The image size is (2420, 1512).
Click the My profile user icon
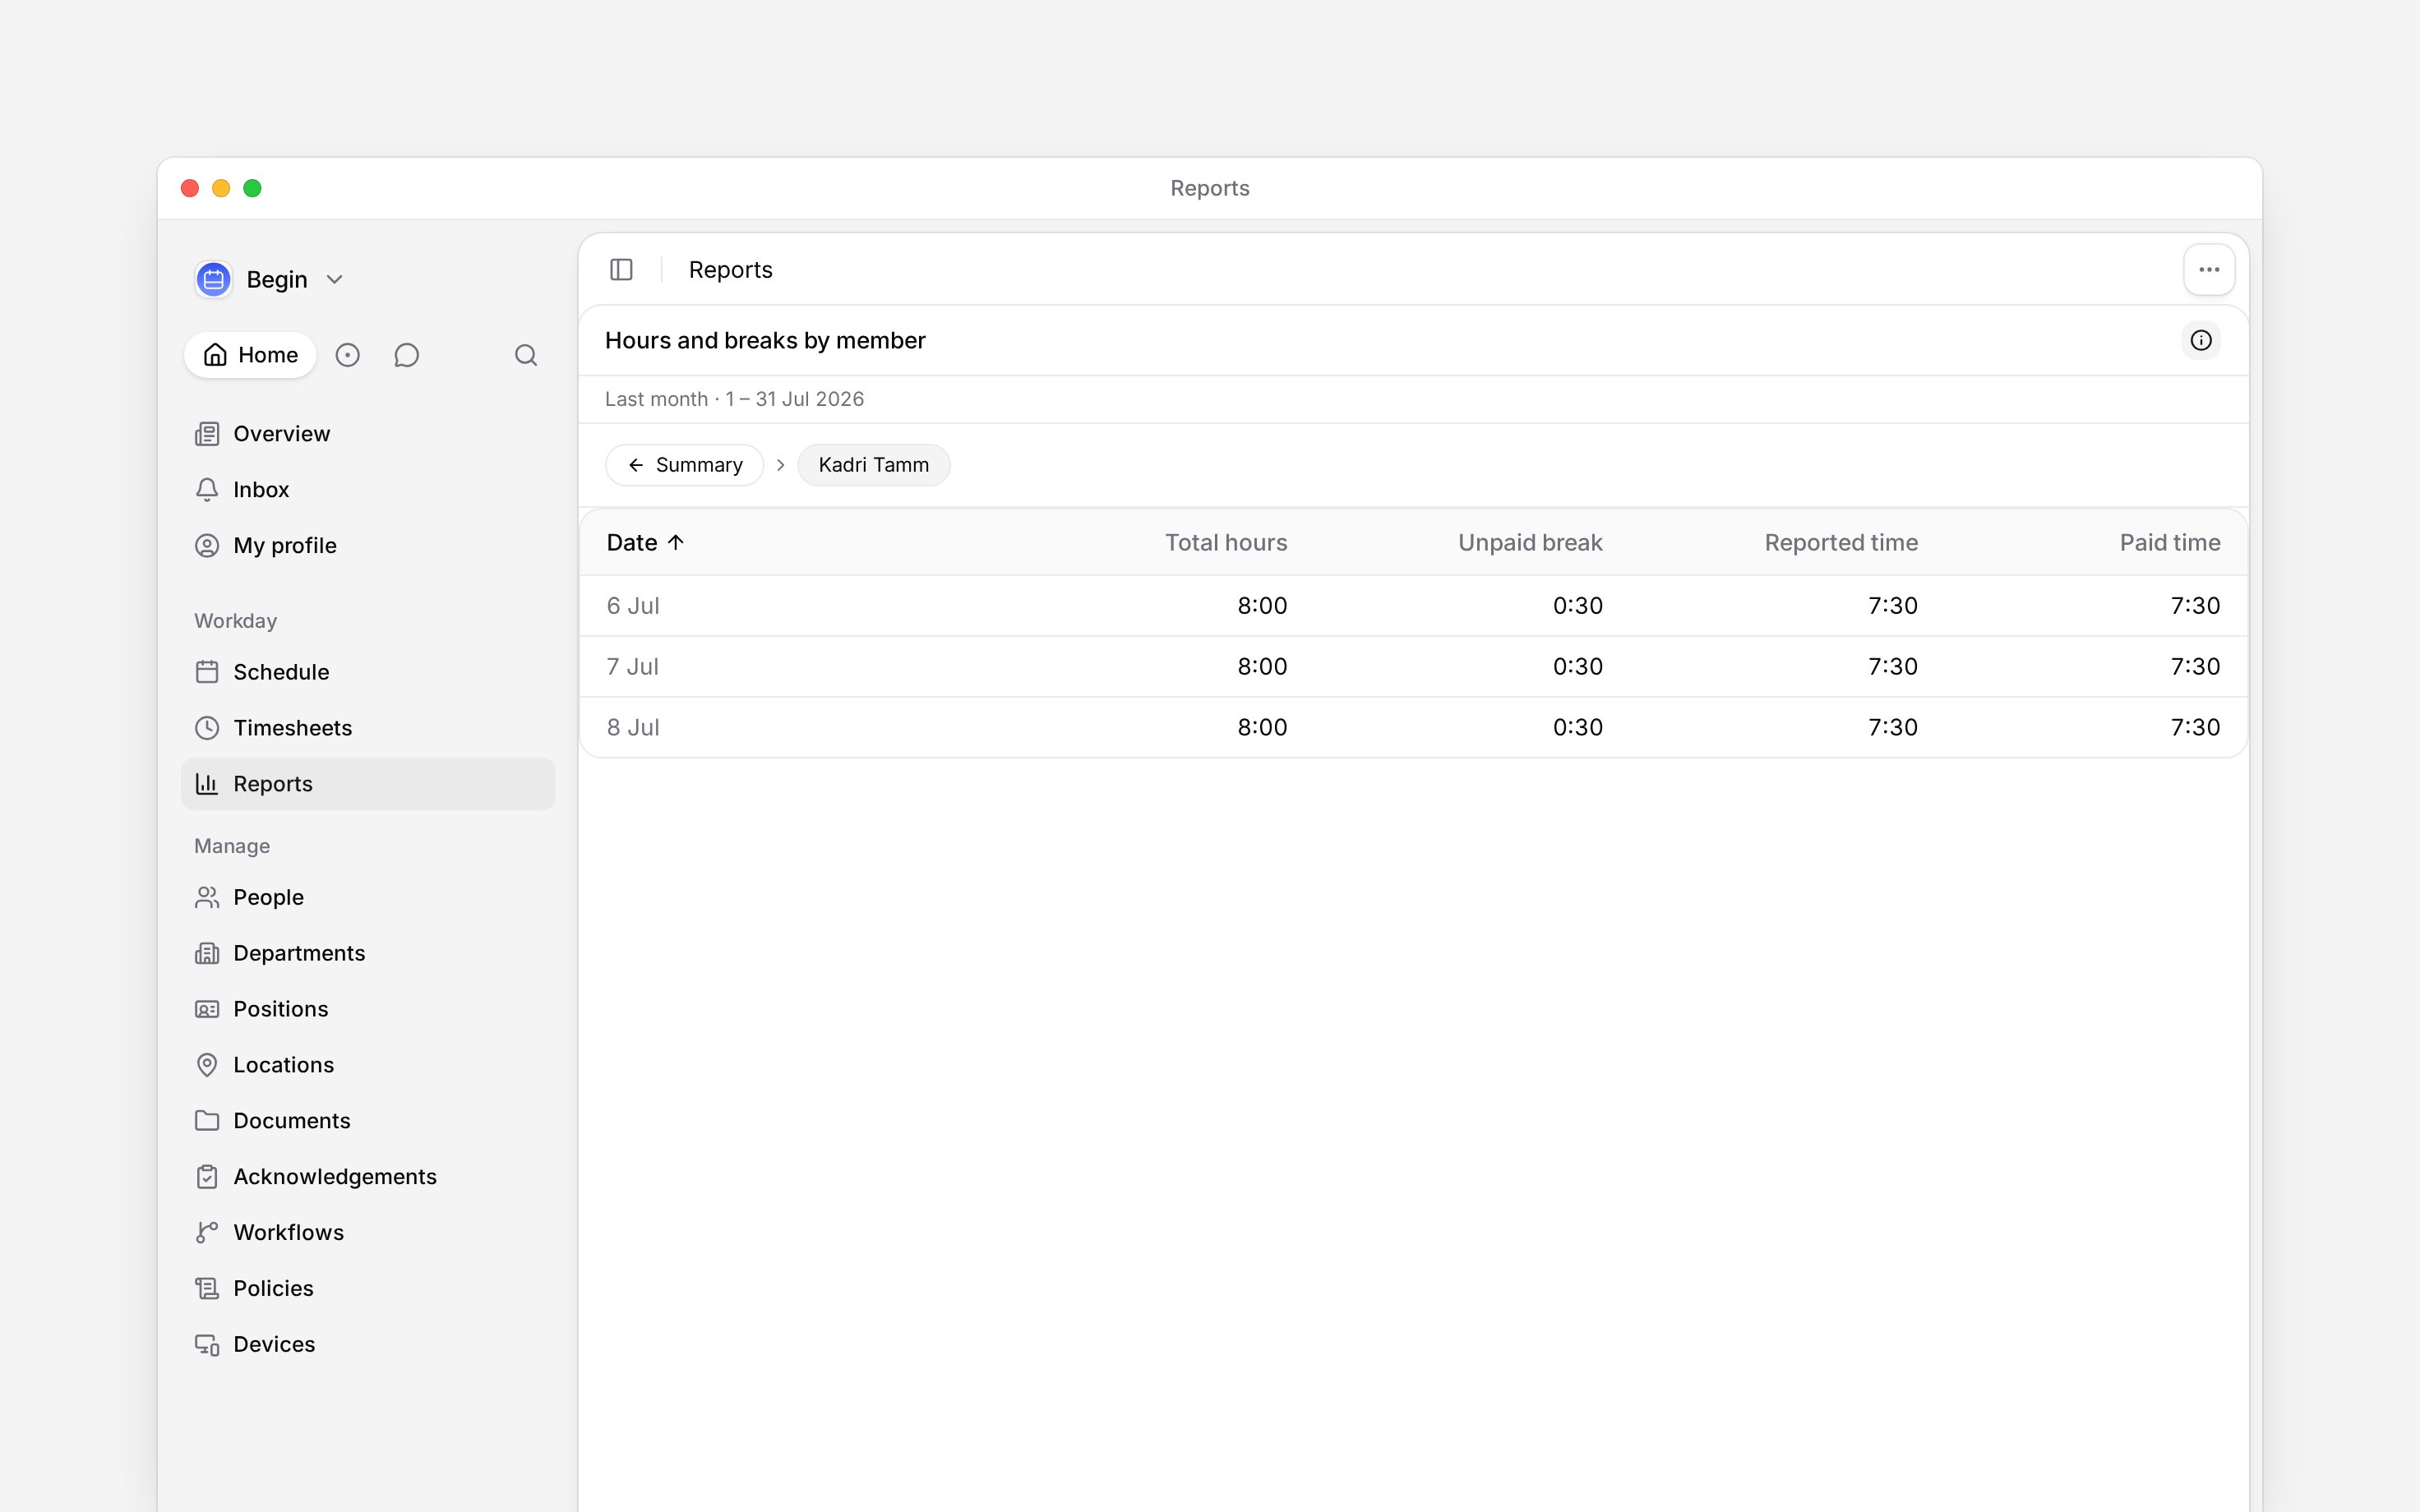pos(207,546)
